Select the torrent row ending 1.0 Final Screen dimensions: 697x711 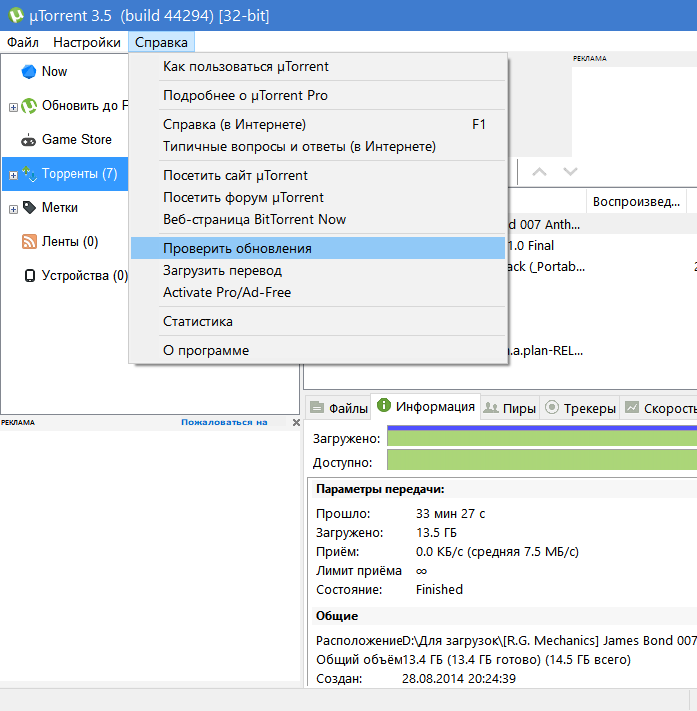pos(602,246)
